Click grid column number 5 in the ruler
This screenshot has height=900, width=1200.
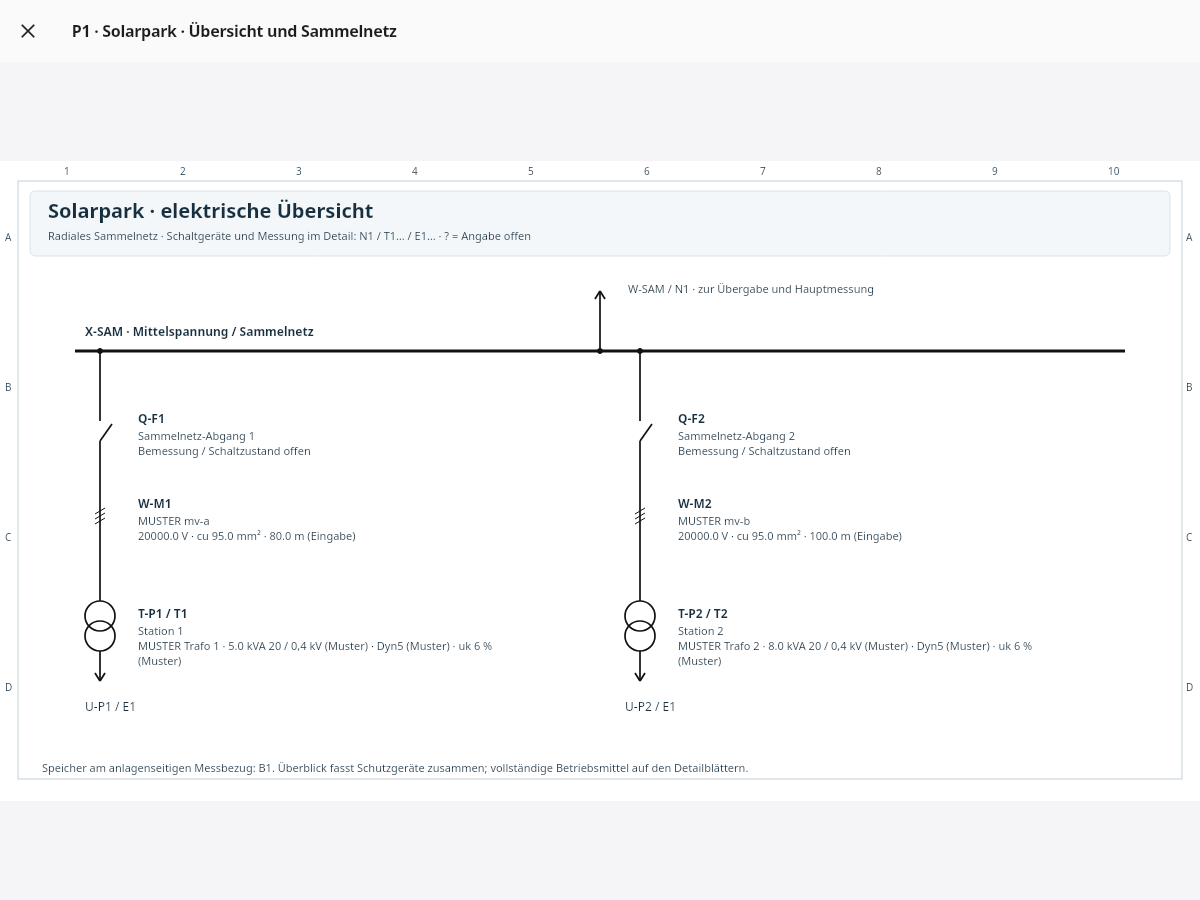(531, 171)
